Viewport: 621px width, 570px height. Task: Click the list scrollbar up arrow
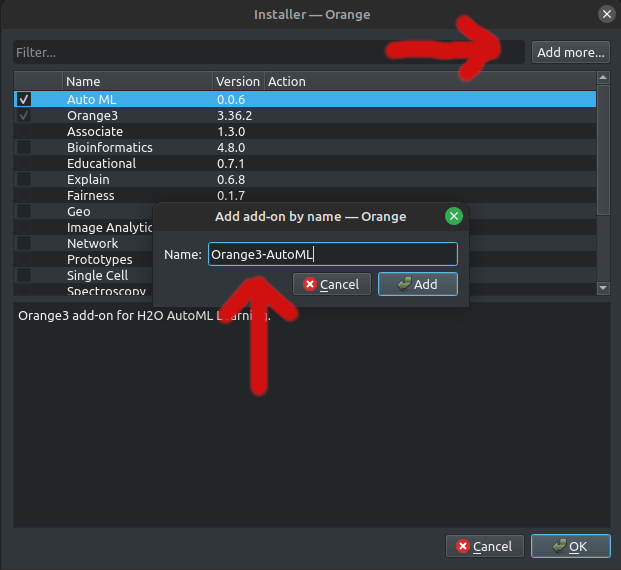pyautogui.click(x=603, y=78)
